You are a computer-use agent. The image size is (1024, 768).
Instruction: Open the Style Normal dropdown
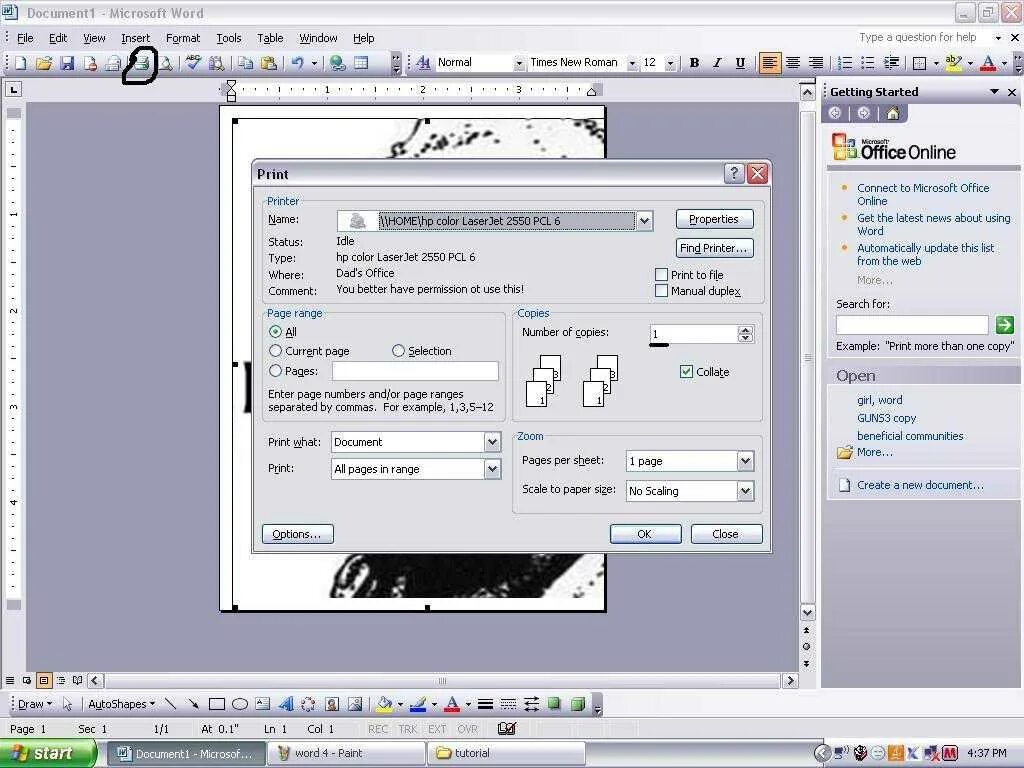pyautogui.click(x=519, y=63)
